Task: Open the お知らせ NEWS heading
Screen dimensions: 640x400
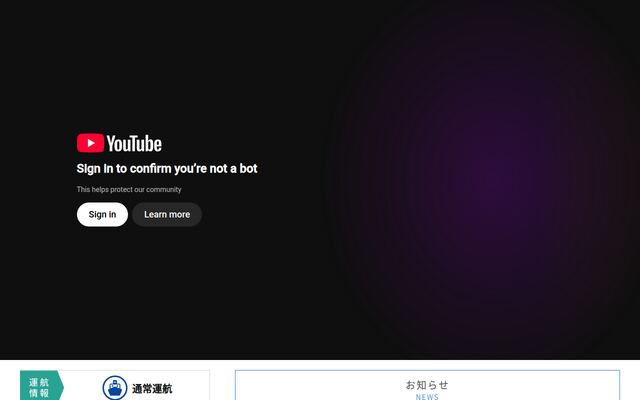Action: [427, 389]
